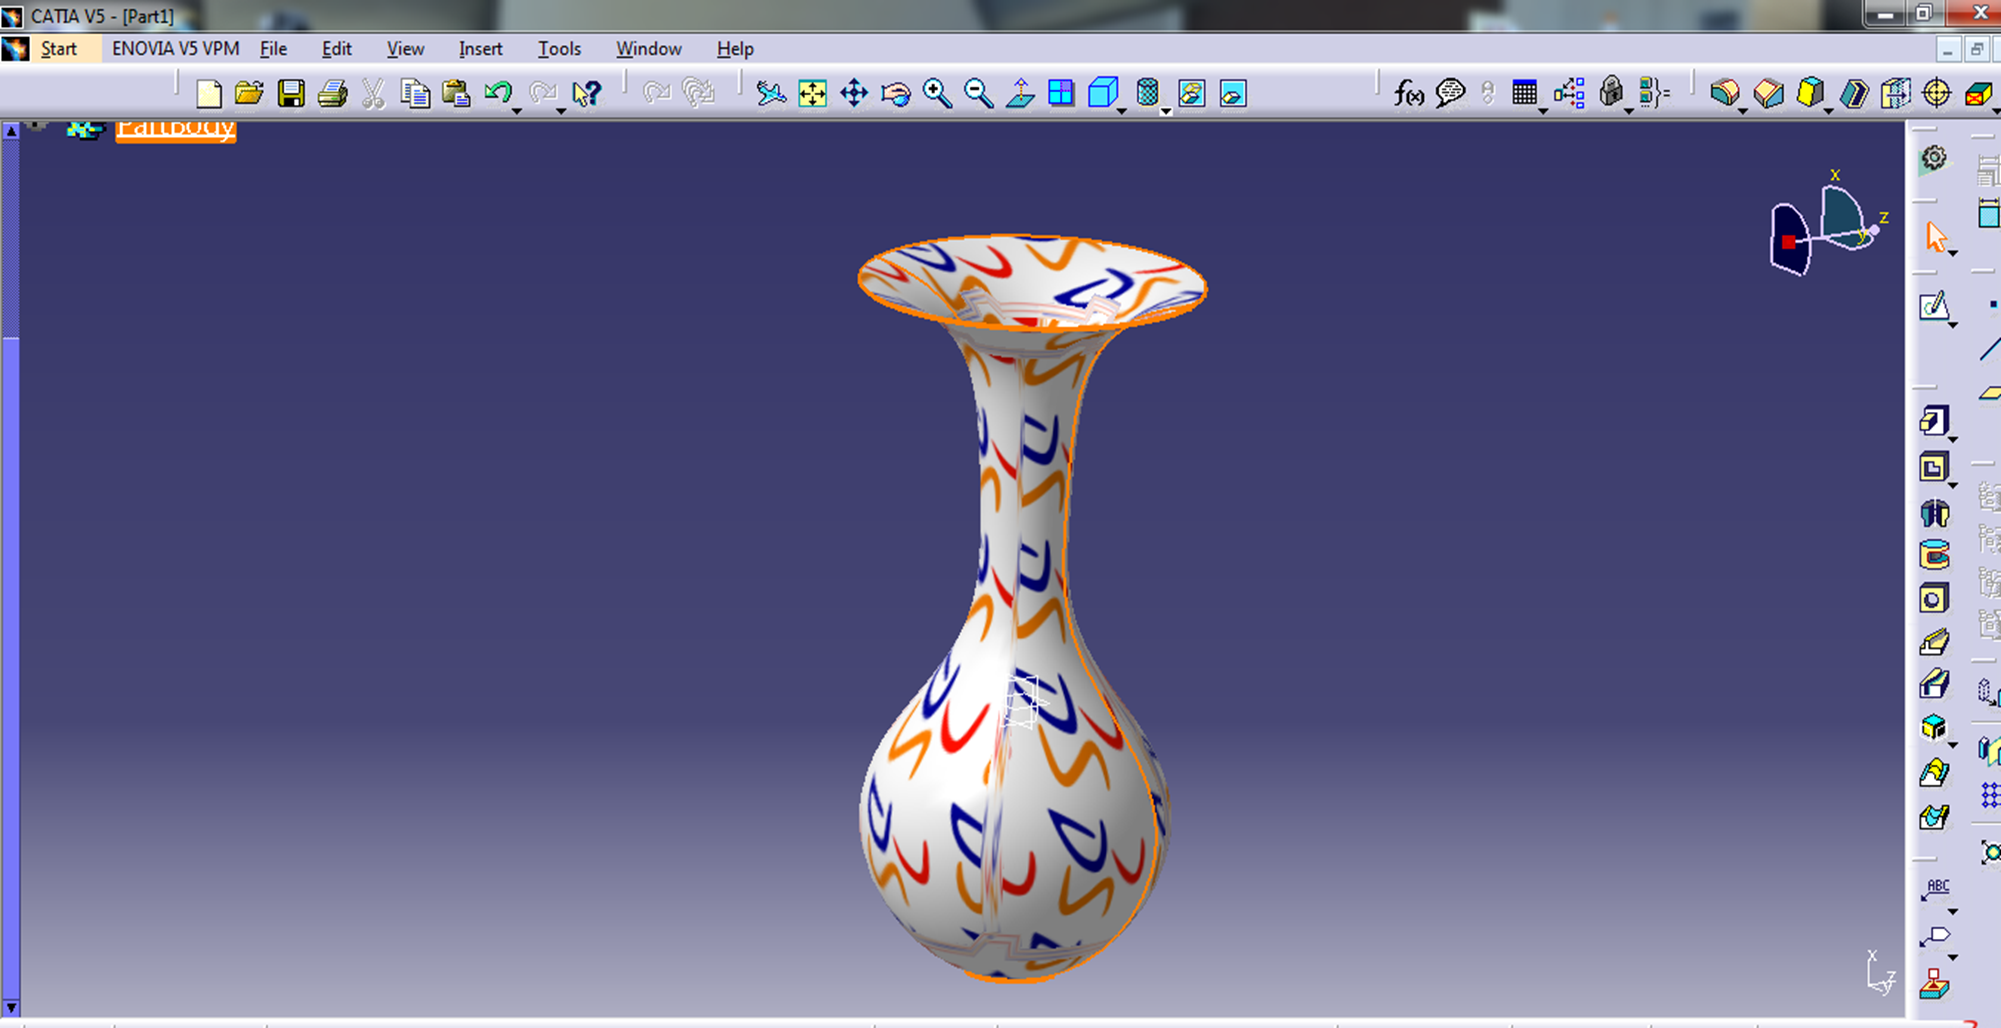Open the Insert menu
The image size is (2001, 1028).
480,49
